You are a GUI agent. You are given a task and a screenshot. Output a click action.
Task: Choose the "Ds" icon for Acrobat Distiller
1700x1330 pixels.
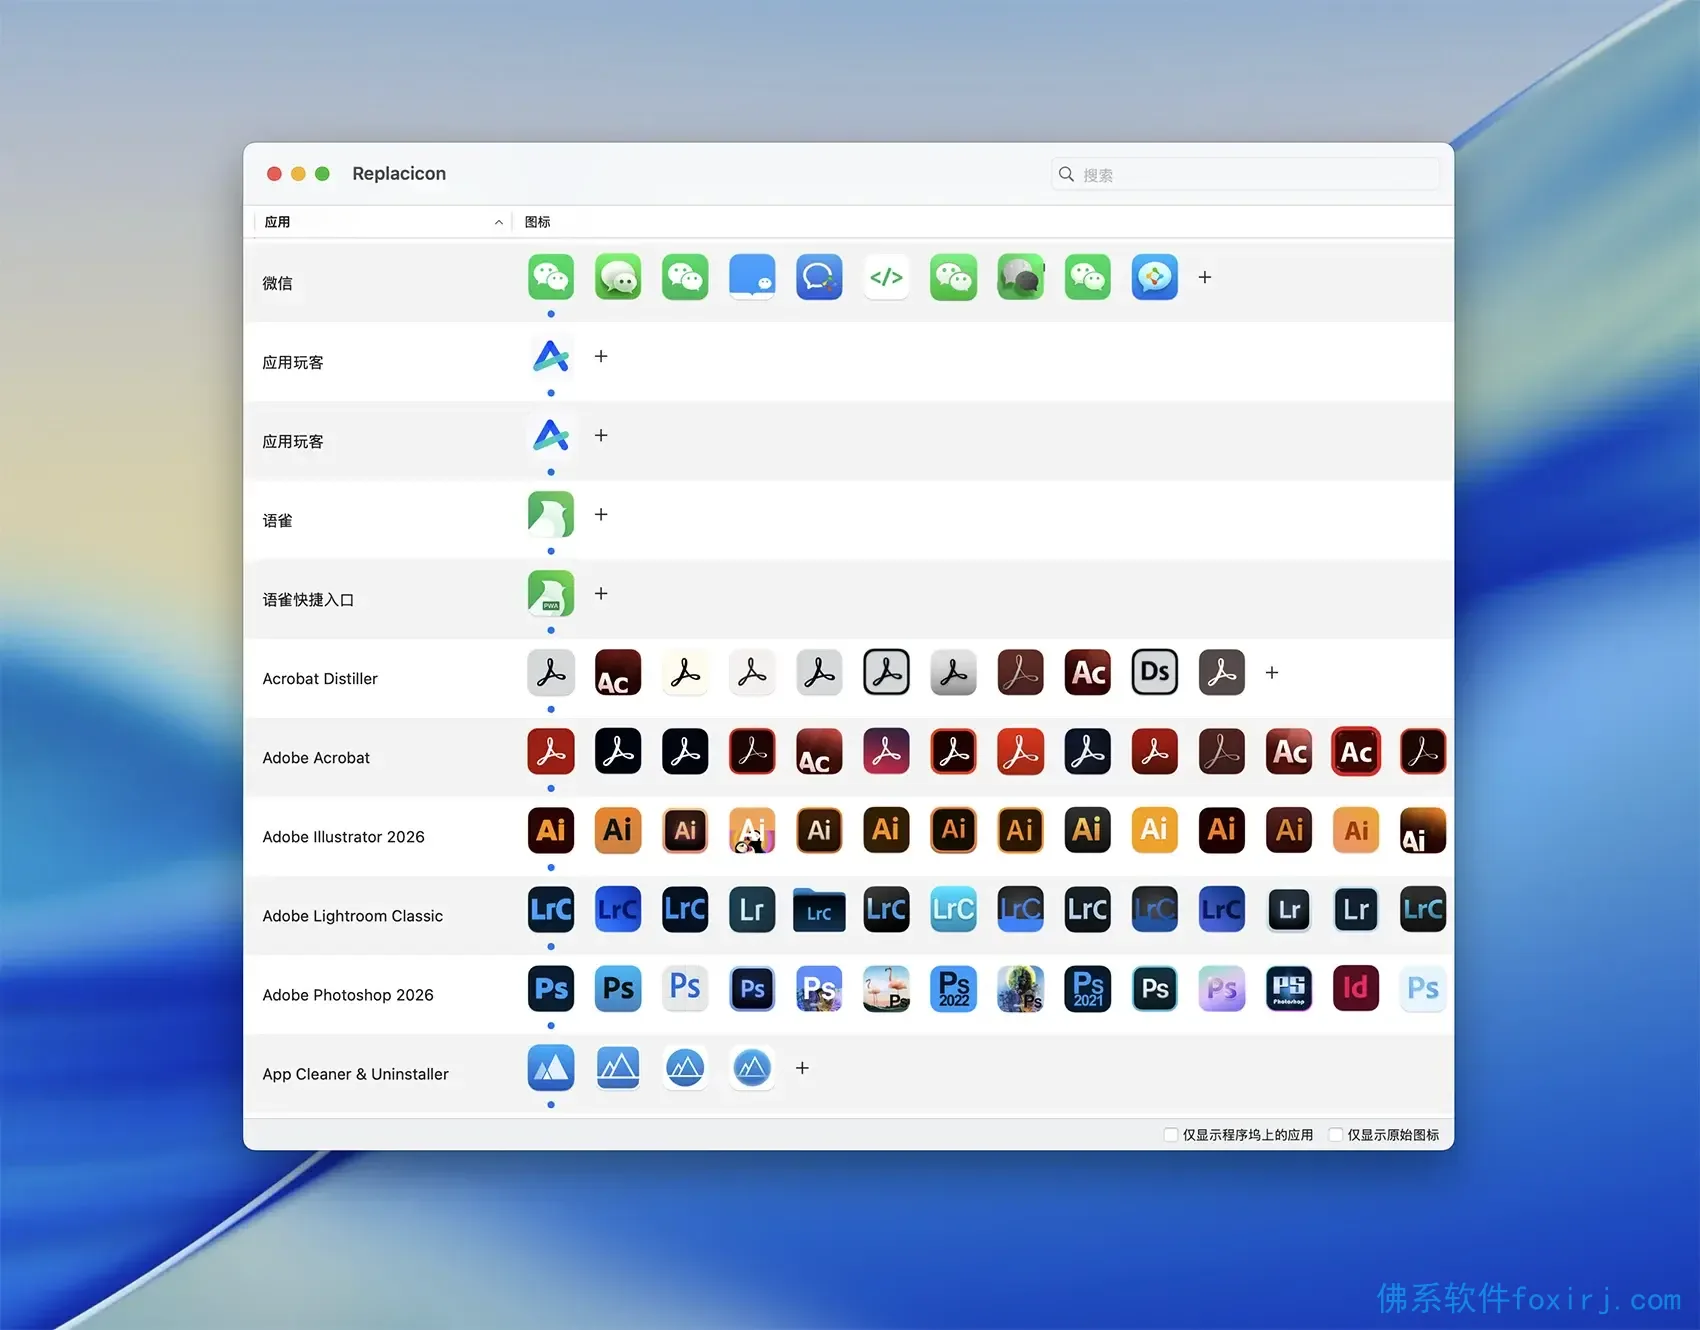click(1154, 672)
